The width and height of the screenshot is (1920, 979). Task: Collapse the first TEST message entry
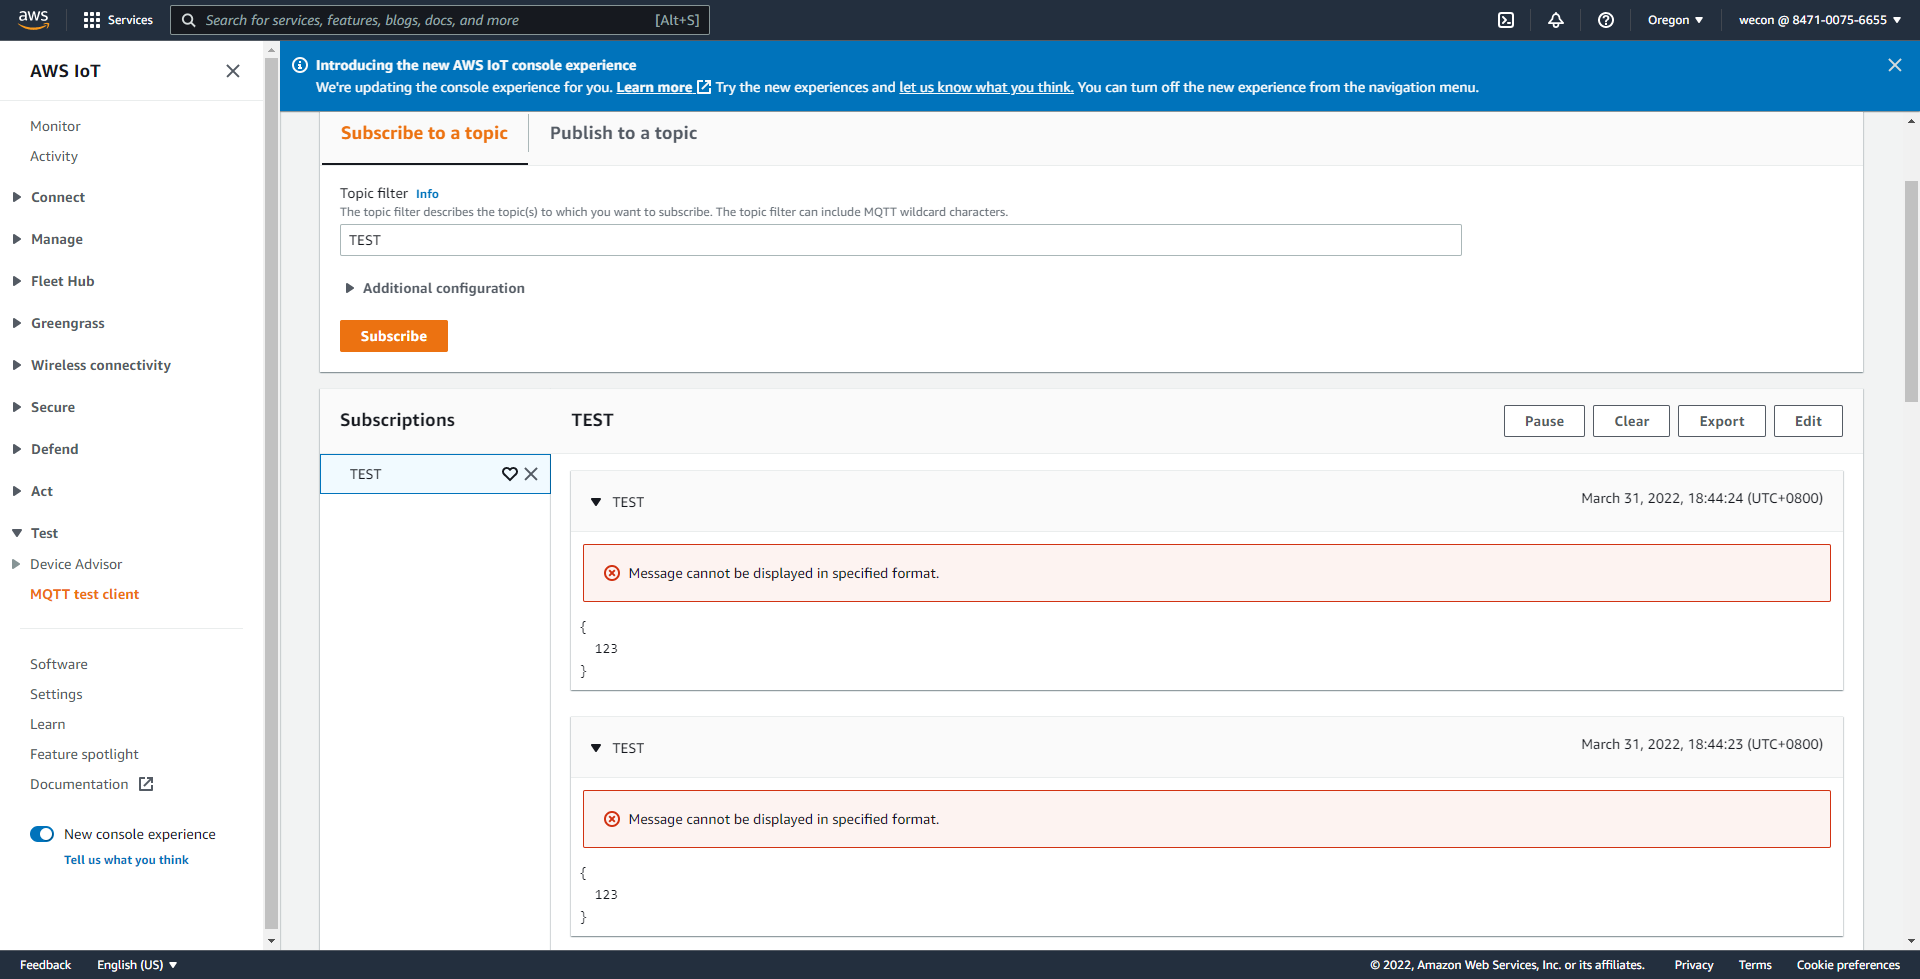tap(596, 502)
